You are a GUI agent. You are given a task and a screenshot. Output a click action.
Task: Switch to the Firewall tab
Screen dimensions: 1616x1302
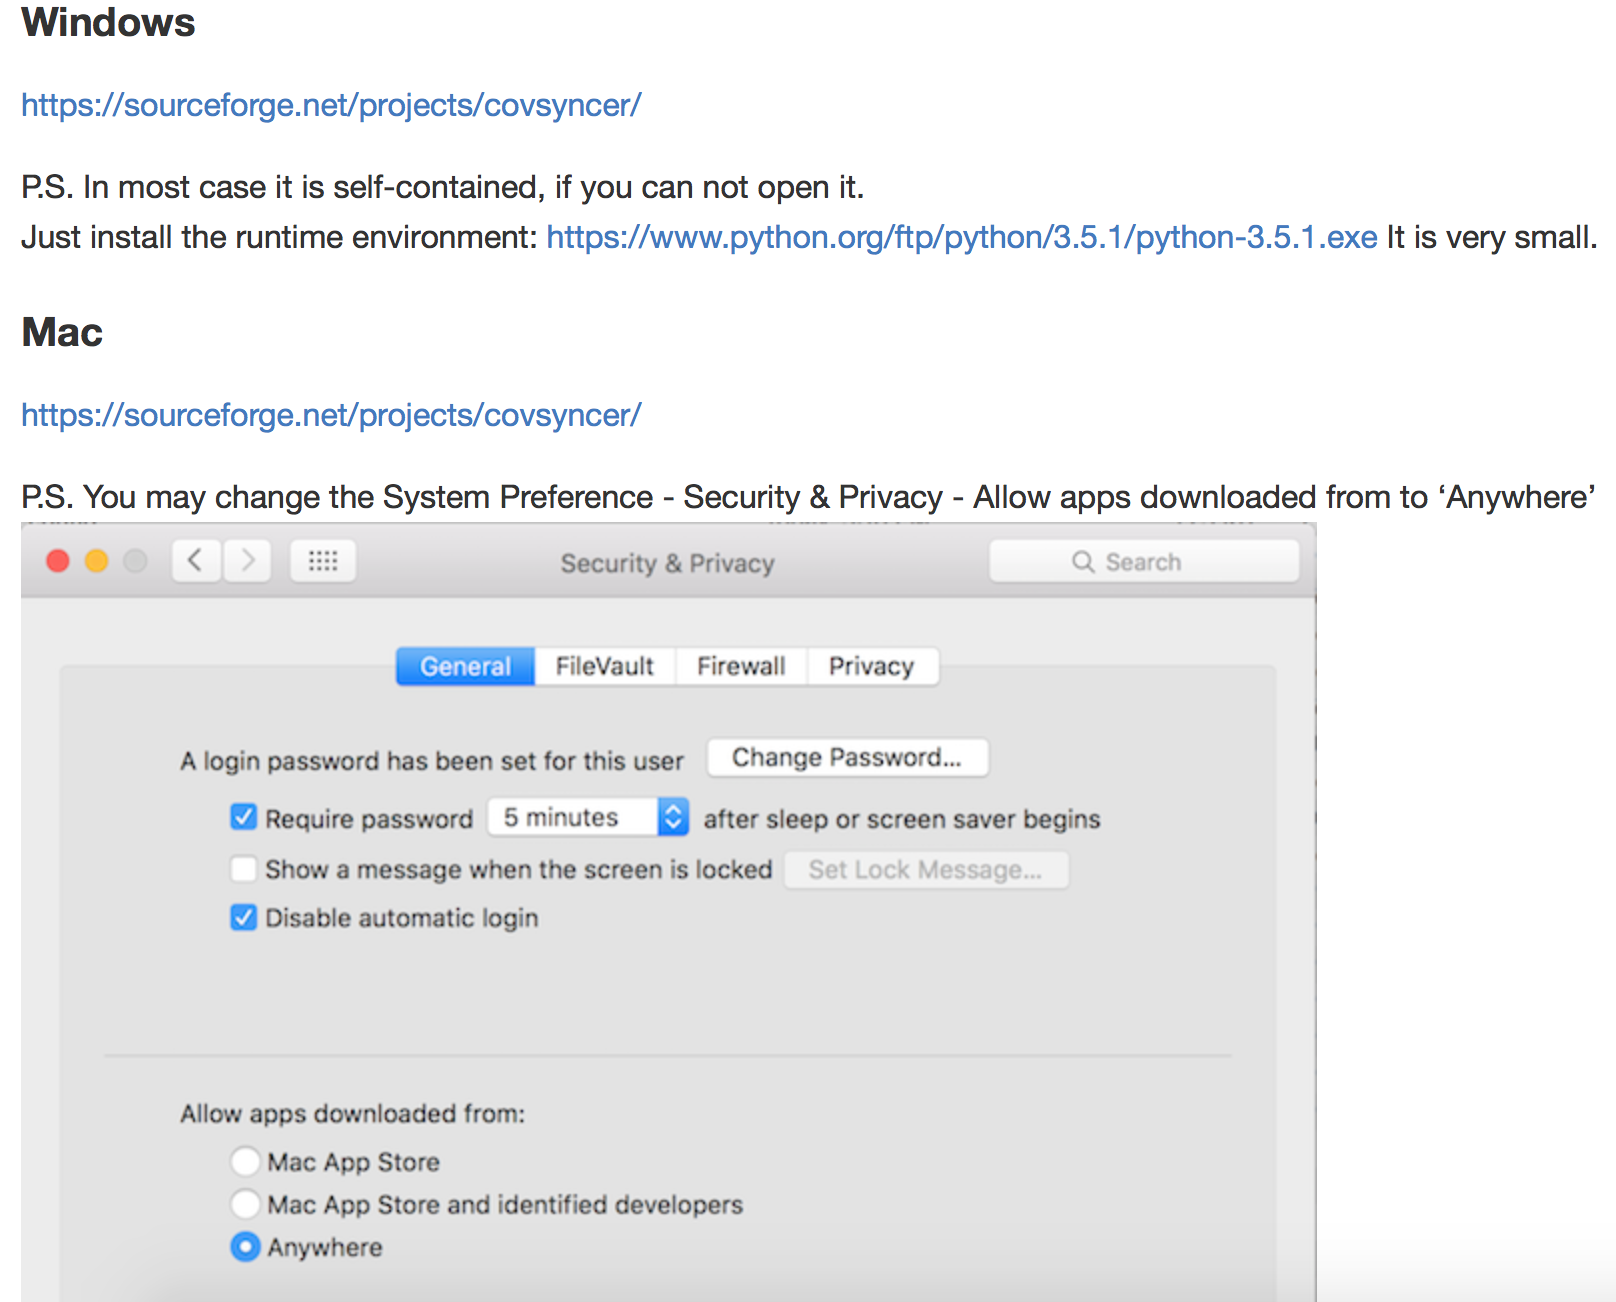click(x=741, y=666)
